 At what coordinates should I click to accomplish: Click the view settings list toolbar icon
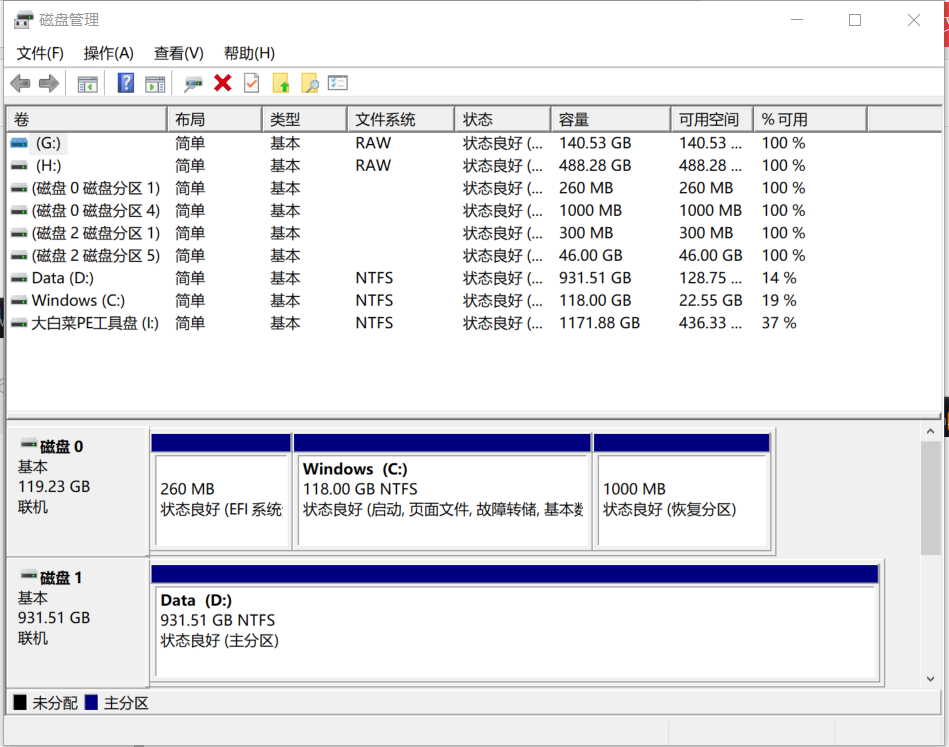[338, 83]
